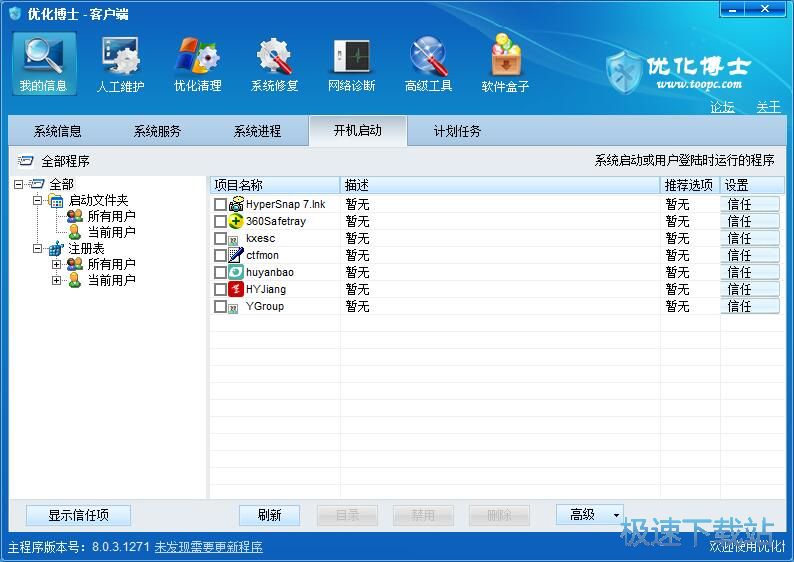This screenshot has width=794, height=562.
Task: Open the 论坛 link
Action: point(722,107)
